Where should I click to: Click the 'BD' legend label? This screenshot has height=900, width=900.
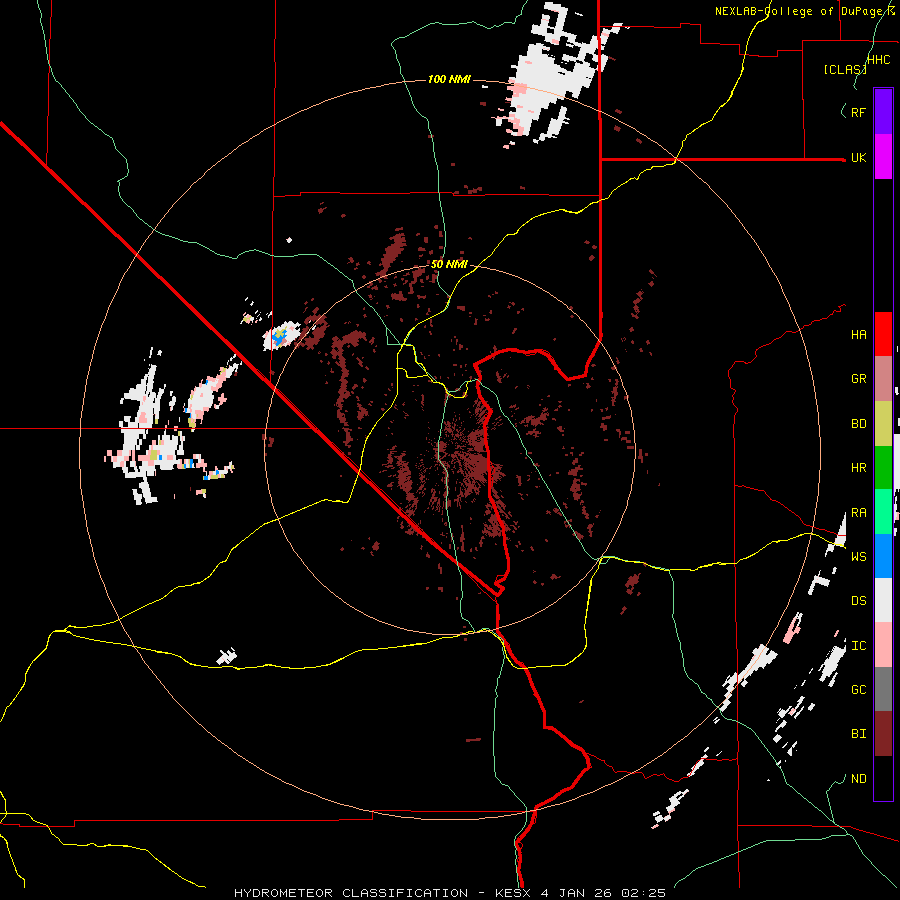coord(858,424)
